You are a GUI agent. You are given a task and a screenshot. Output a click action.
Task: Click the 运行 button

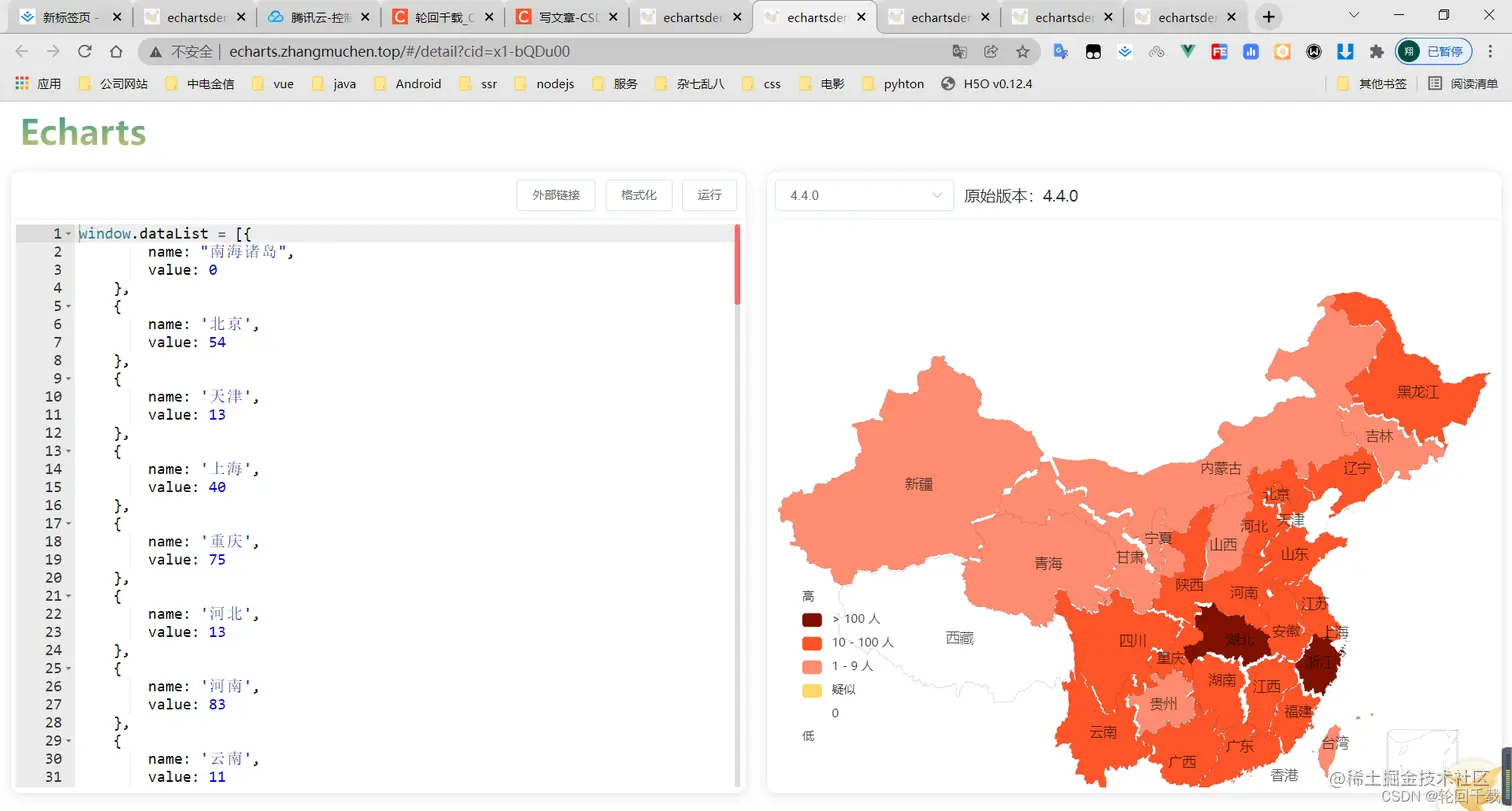coord(710,195)
